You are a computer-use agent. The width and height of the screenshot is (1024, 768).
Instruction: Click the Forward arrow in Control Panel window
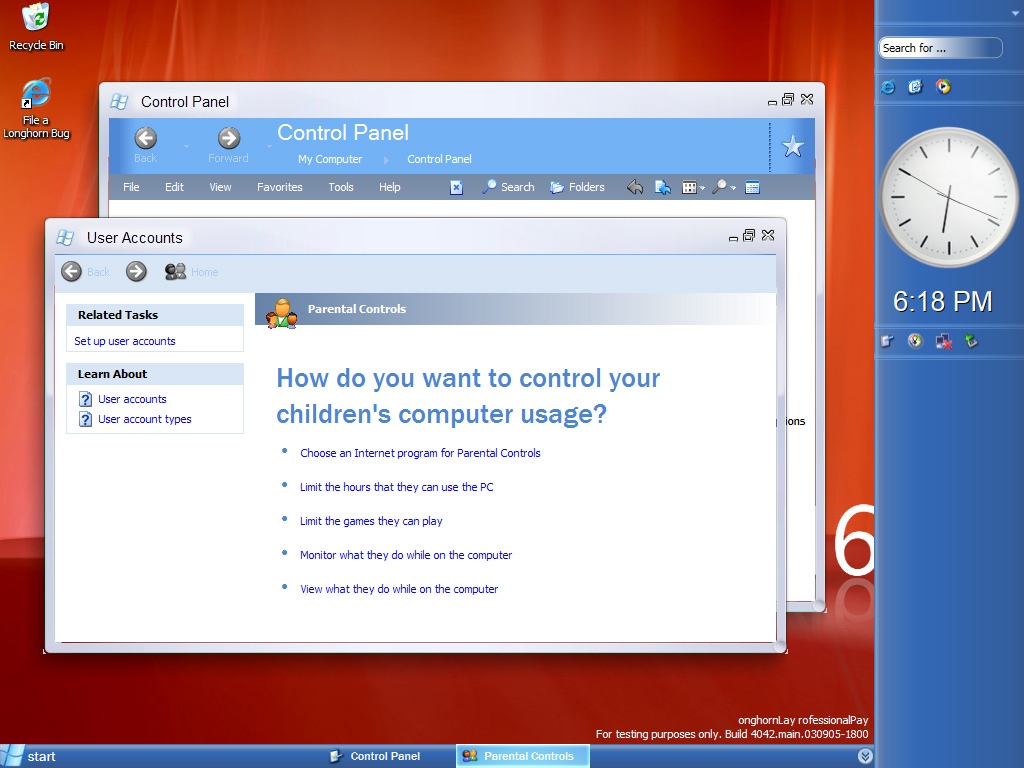(x=229, y=138)
